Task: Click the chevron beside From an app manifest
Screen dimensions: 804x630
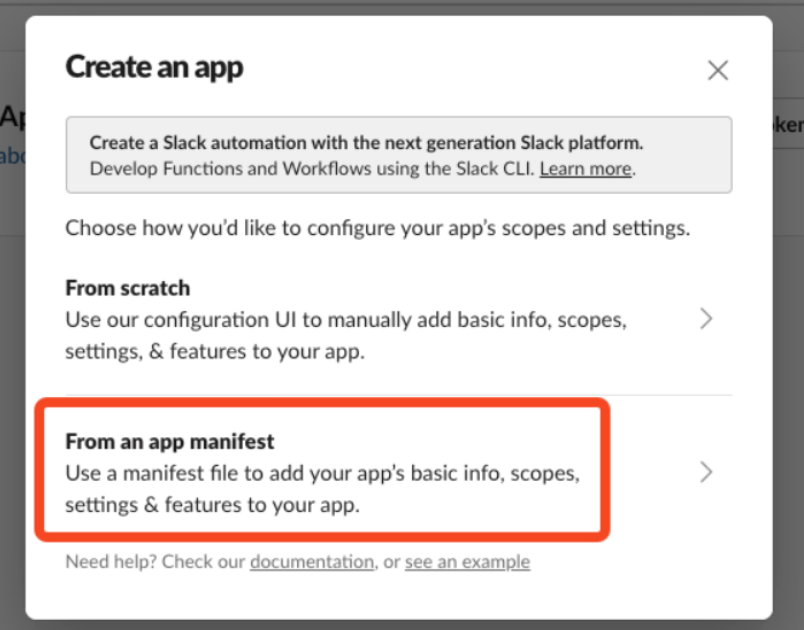Action: click(x=706, y=472)
